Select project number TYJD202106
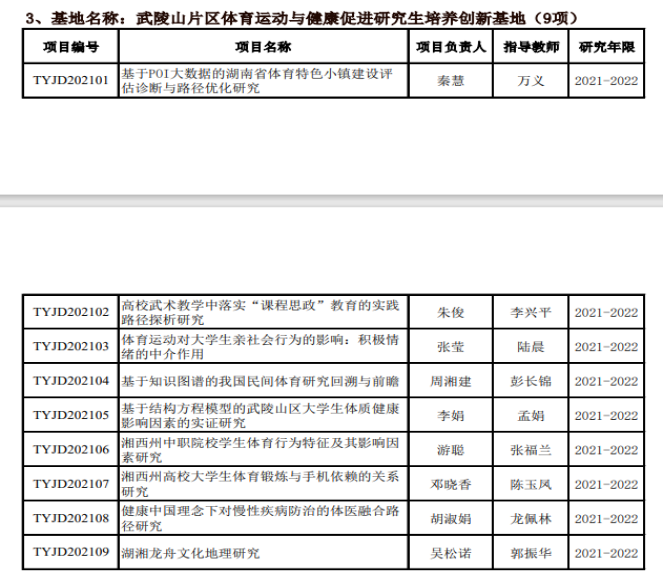Image resolution: width=663 pixels, height=582 pixels. (x=71, y=450)
